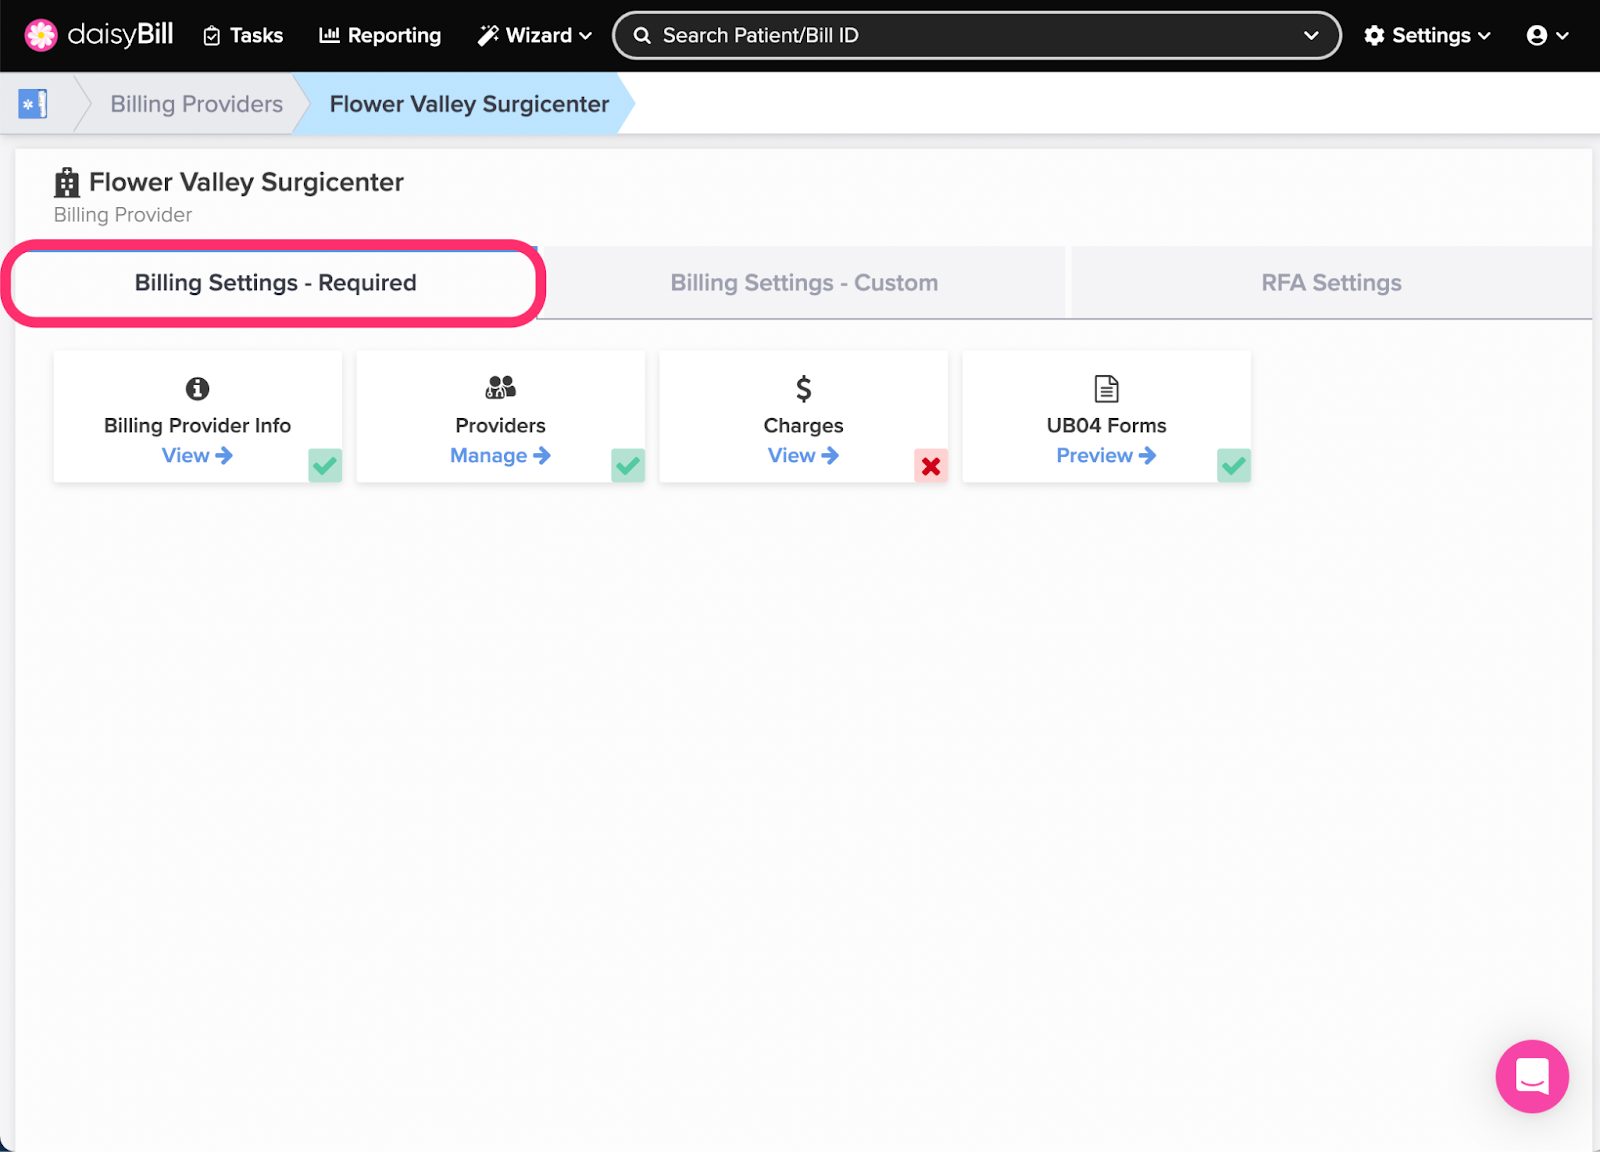The image size is (1600, 1152).
Task: Open the pink chat support button
Action: click(1532, 1076)
